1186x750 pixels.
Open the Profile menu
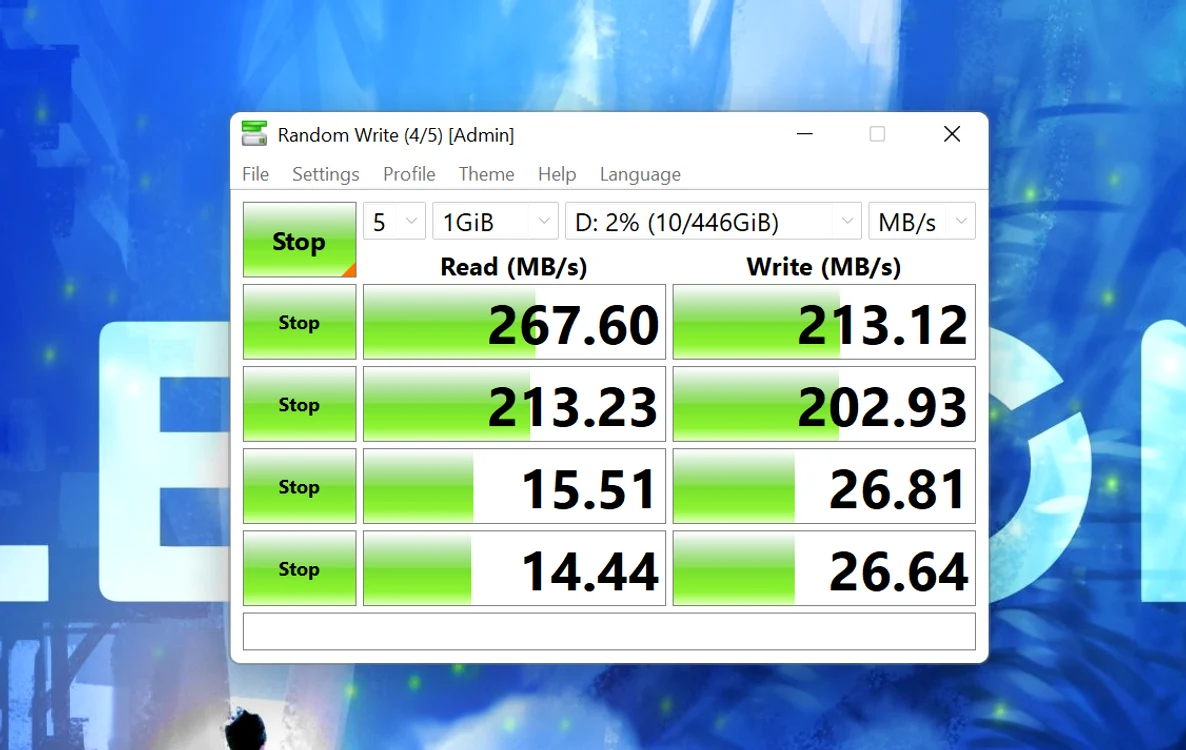coord(409,174)
